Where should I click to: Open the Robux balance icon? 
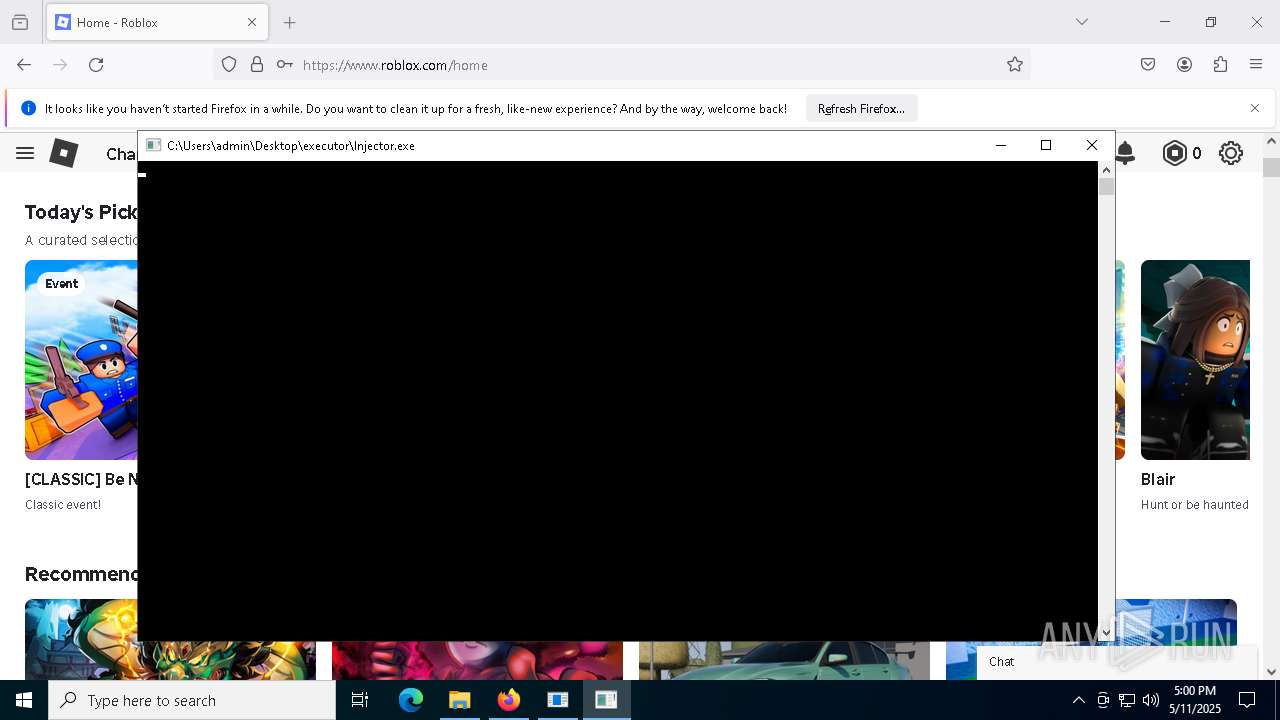tap(1175, 153)
